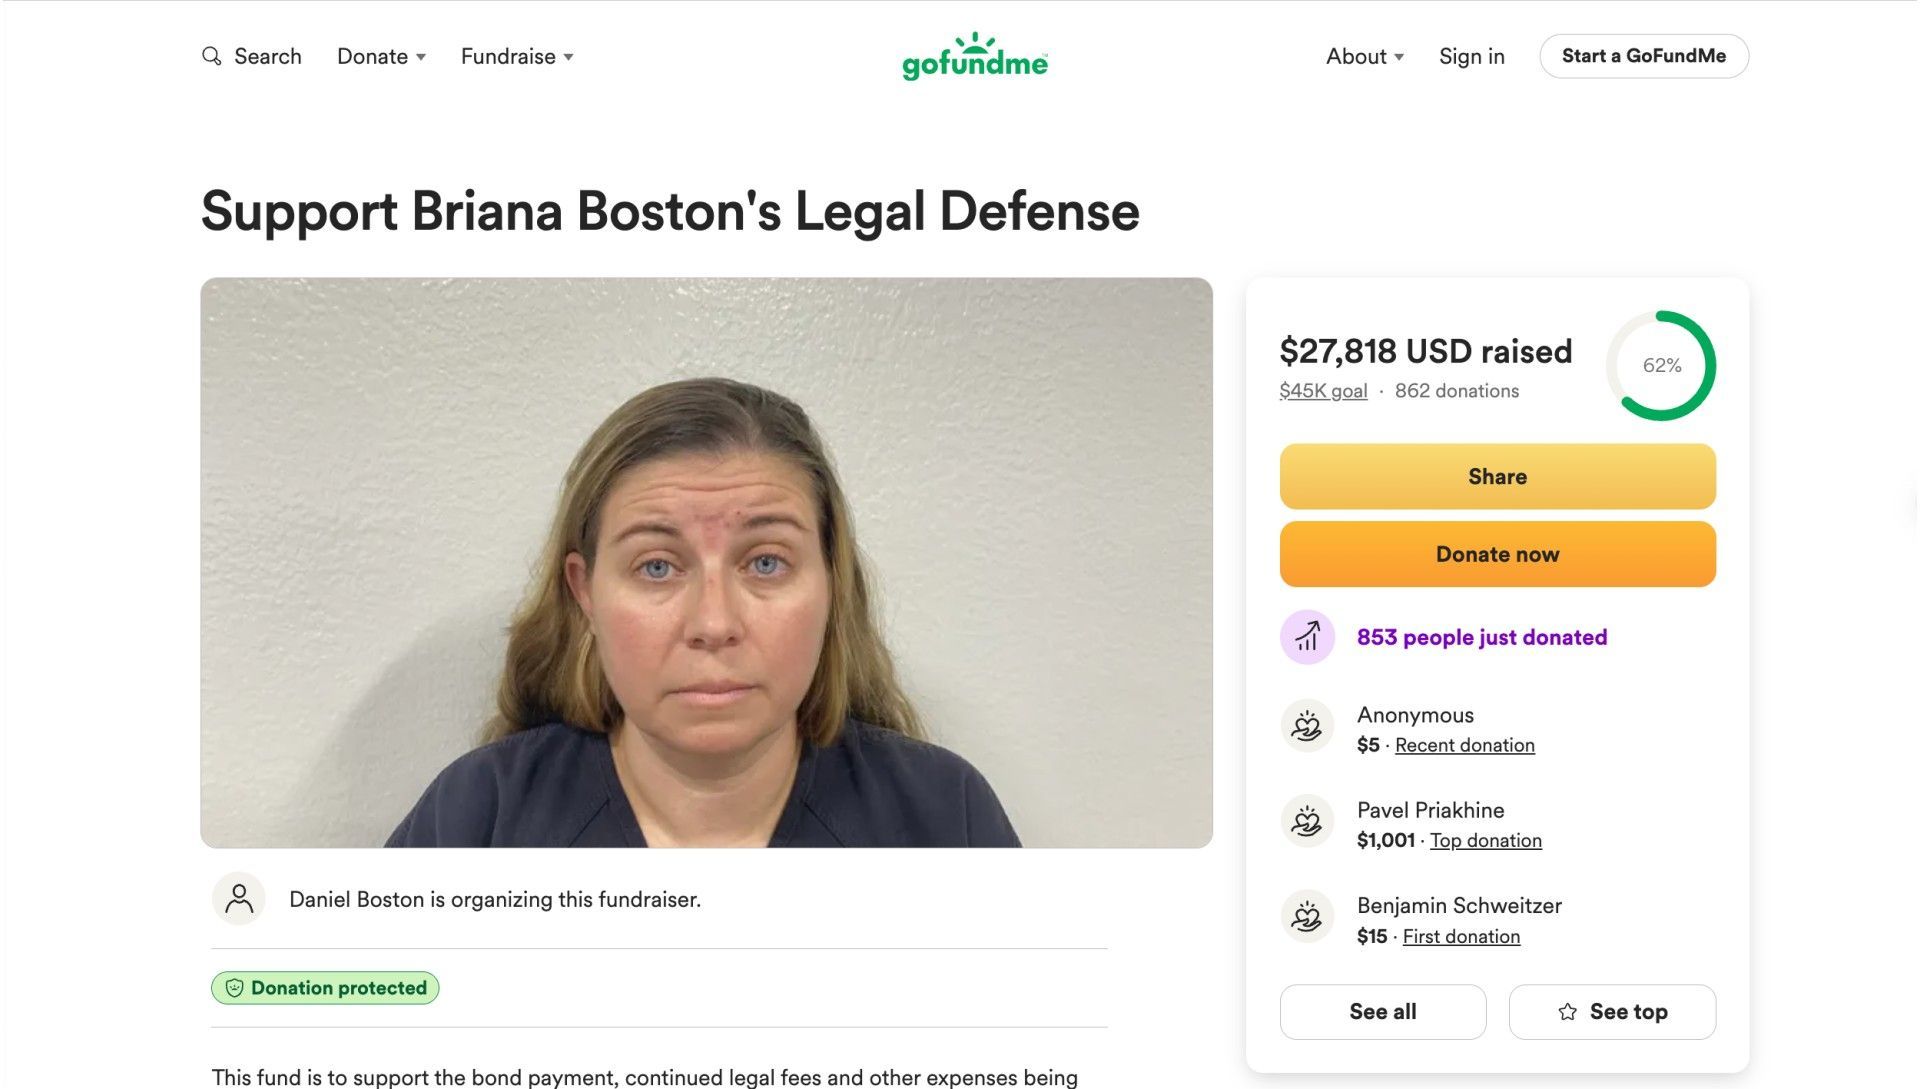
Task: Open the $45K goal link
Action: click(x=1323, y=391)
